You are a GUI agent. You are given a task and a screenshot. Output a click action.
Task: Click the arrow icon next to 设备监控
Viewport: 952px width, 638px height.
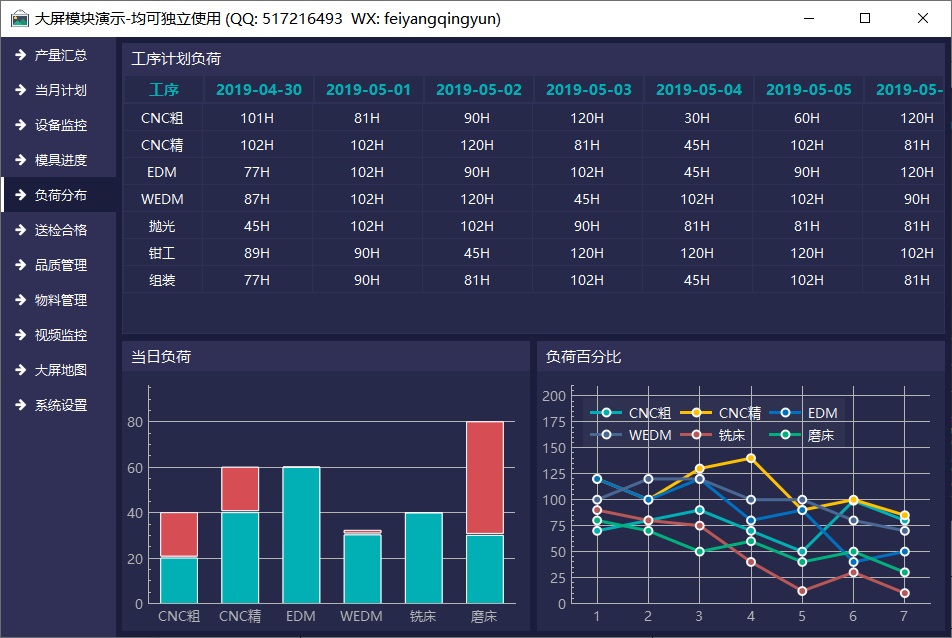(x=20, y=125)
